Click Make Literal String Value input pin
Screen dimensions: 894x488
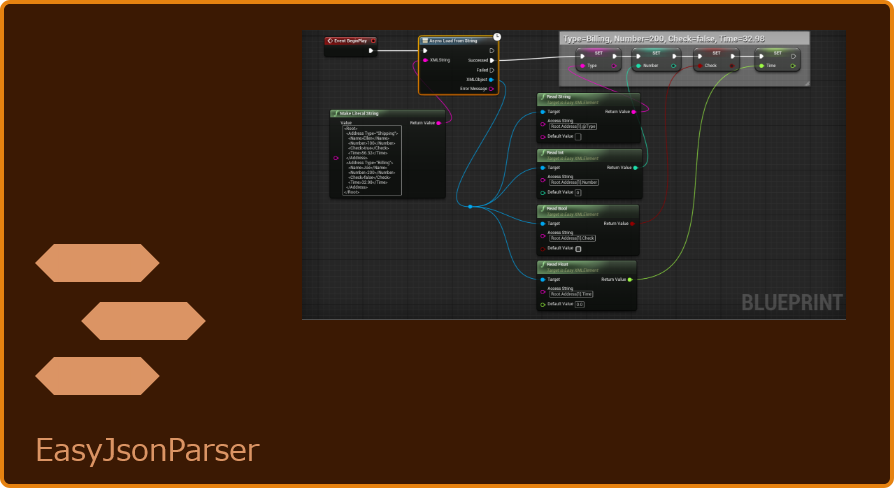(x=336, y=158)
